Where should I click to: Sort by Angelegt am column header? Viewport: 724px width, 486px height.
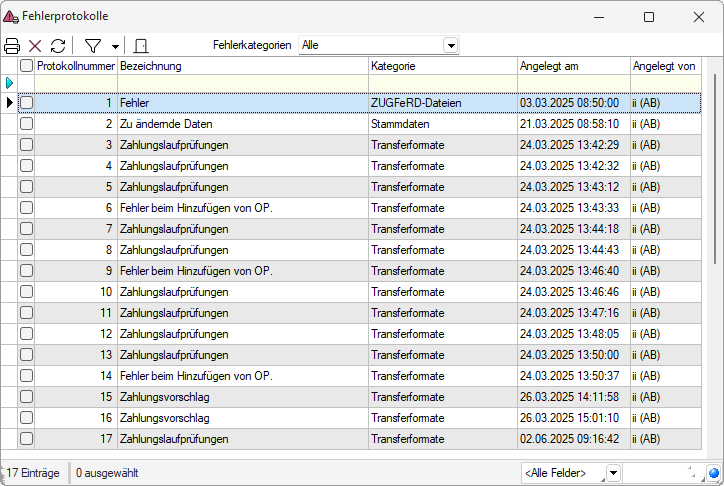click(572, 65)
